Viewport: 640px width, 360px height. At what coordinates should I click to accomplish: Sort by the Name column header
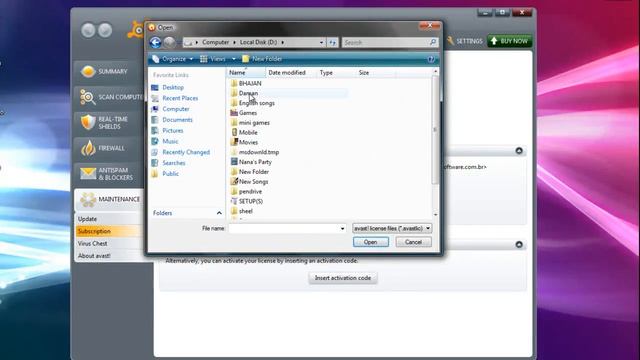(x=245, y=73)
